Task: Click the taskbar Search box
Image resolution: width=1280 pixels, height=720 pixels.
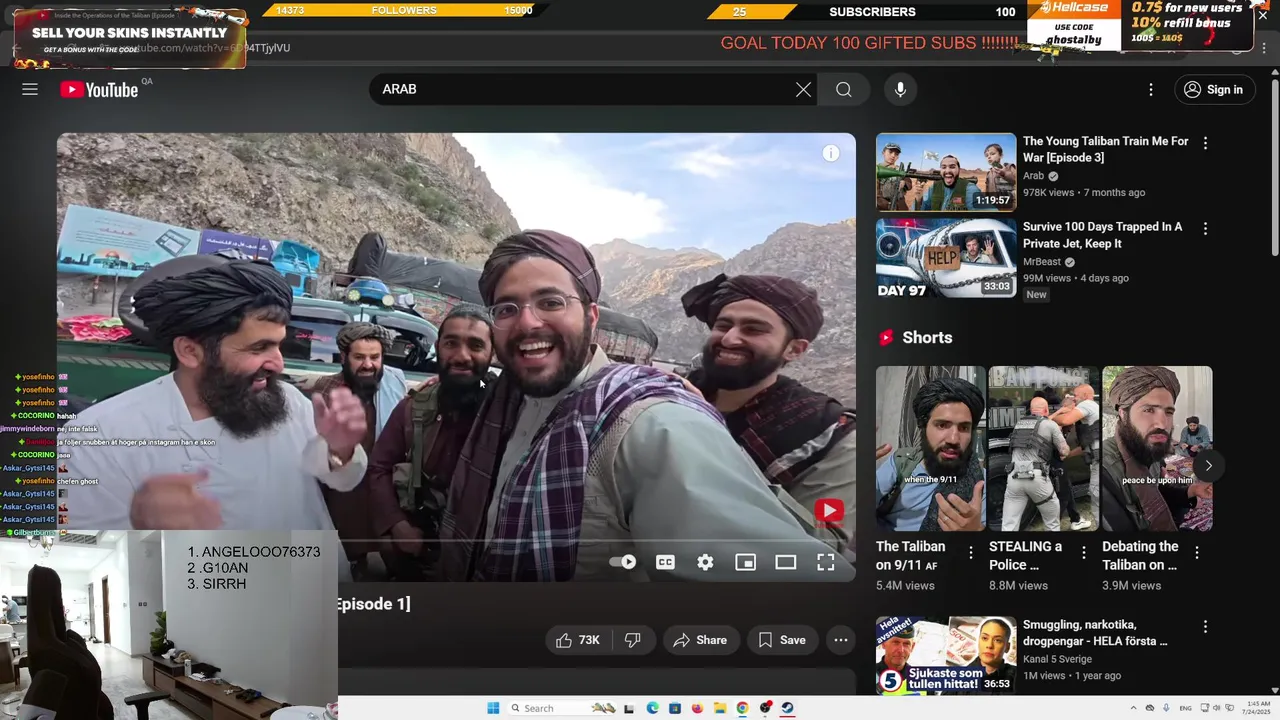Action: point(562,708)
